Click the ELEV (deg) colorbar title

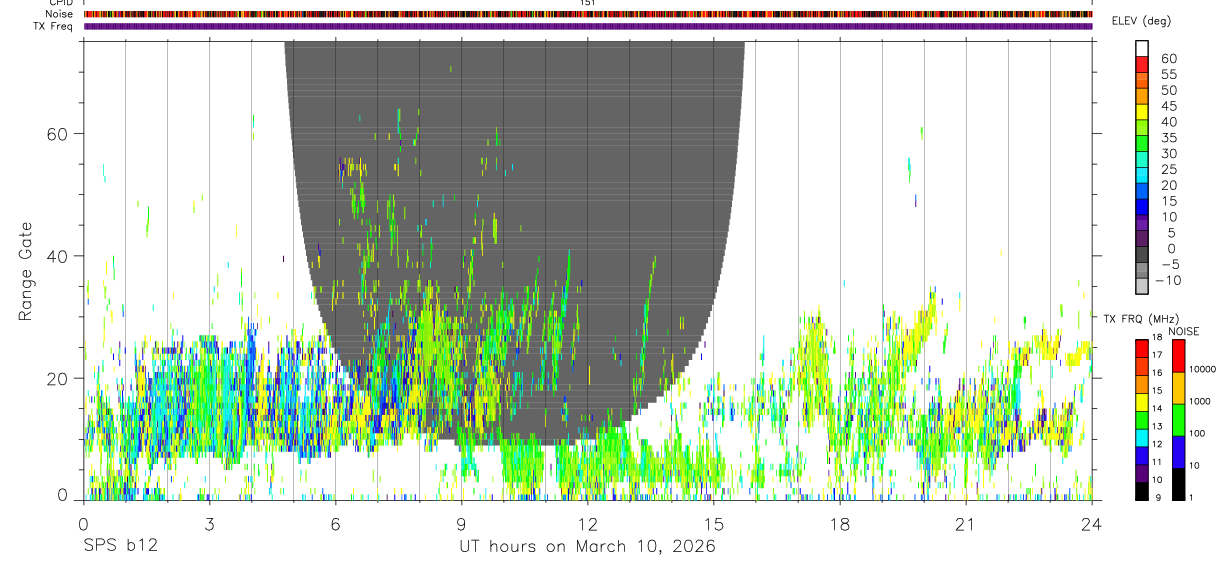point(1142,21)
